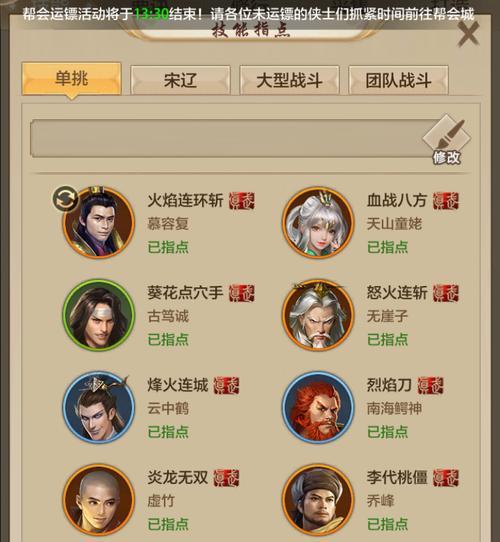Click the swap icon on 慕容复's portrait
Image resolution: width=500 pixels, height=542 pixels.
(x=66, y=199)
